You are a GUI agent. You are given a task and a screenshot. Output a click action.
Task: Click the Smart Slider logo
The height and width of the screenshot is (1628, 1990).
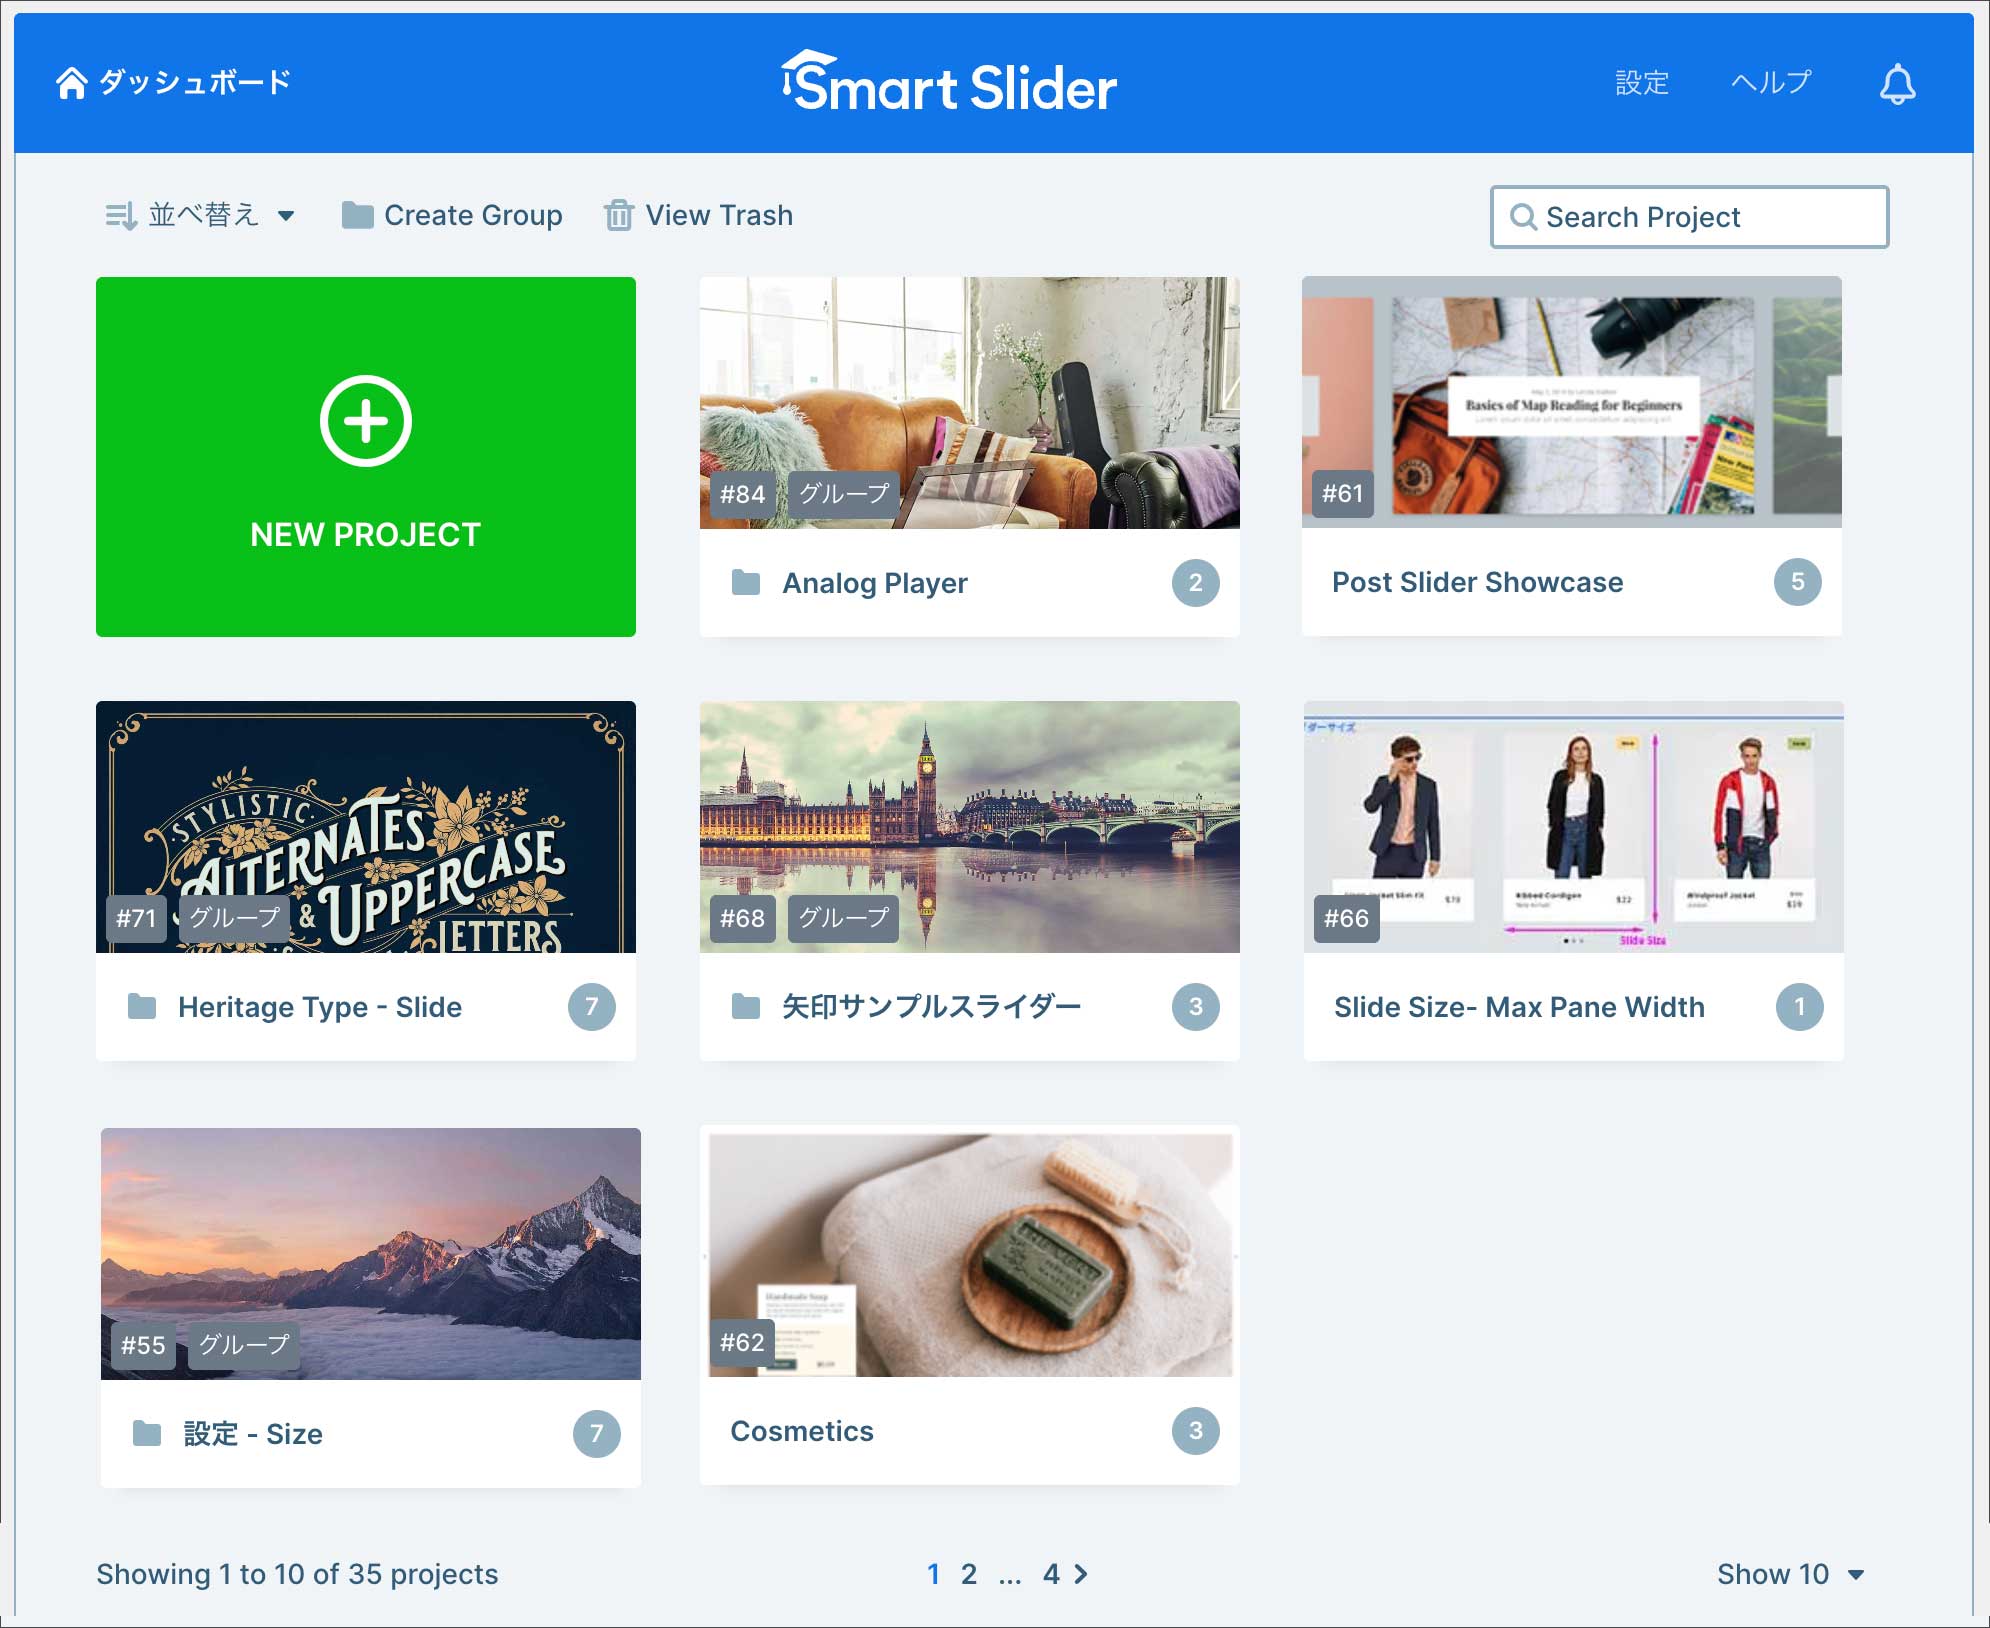click(948, 83)
